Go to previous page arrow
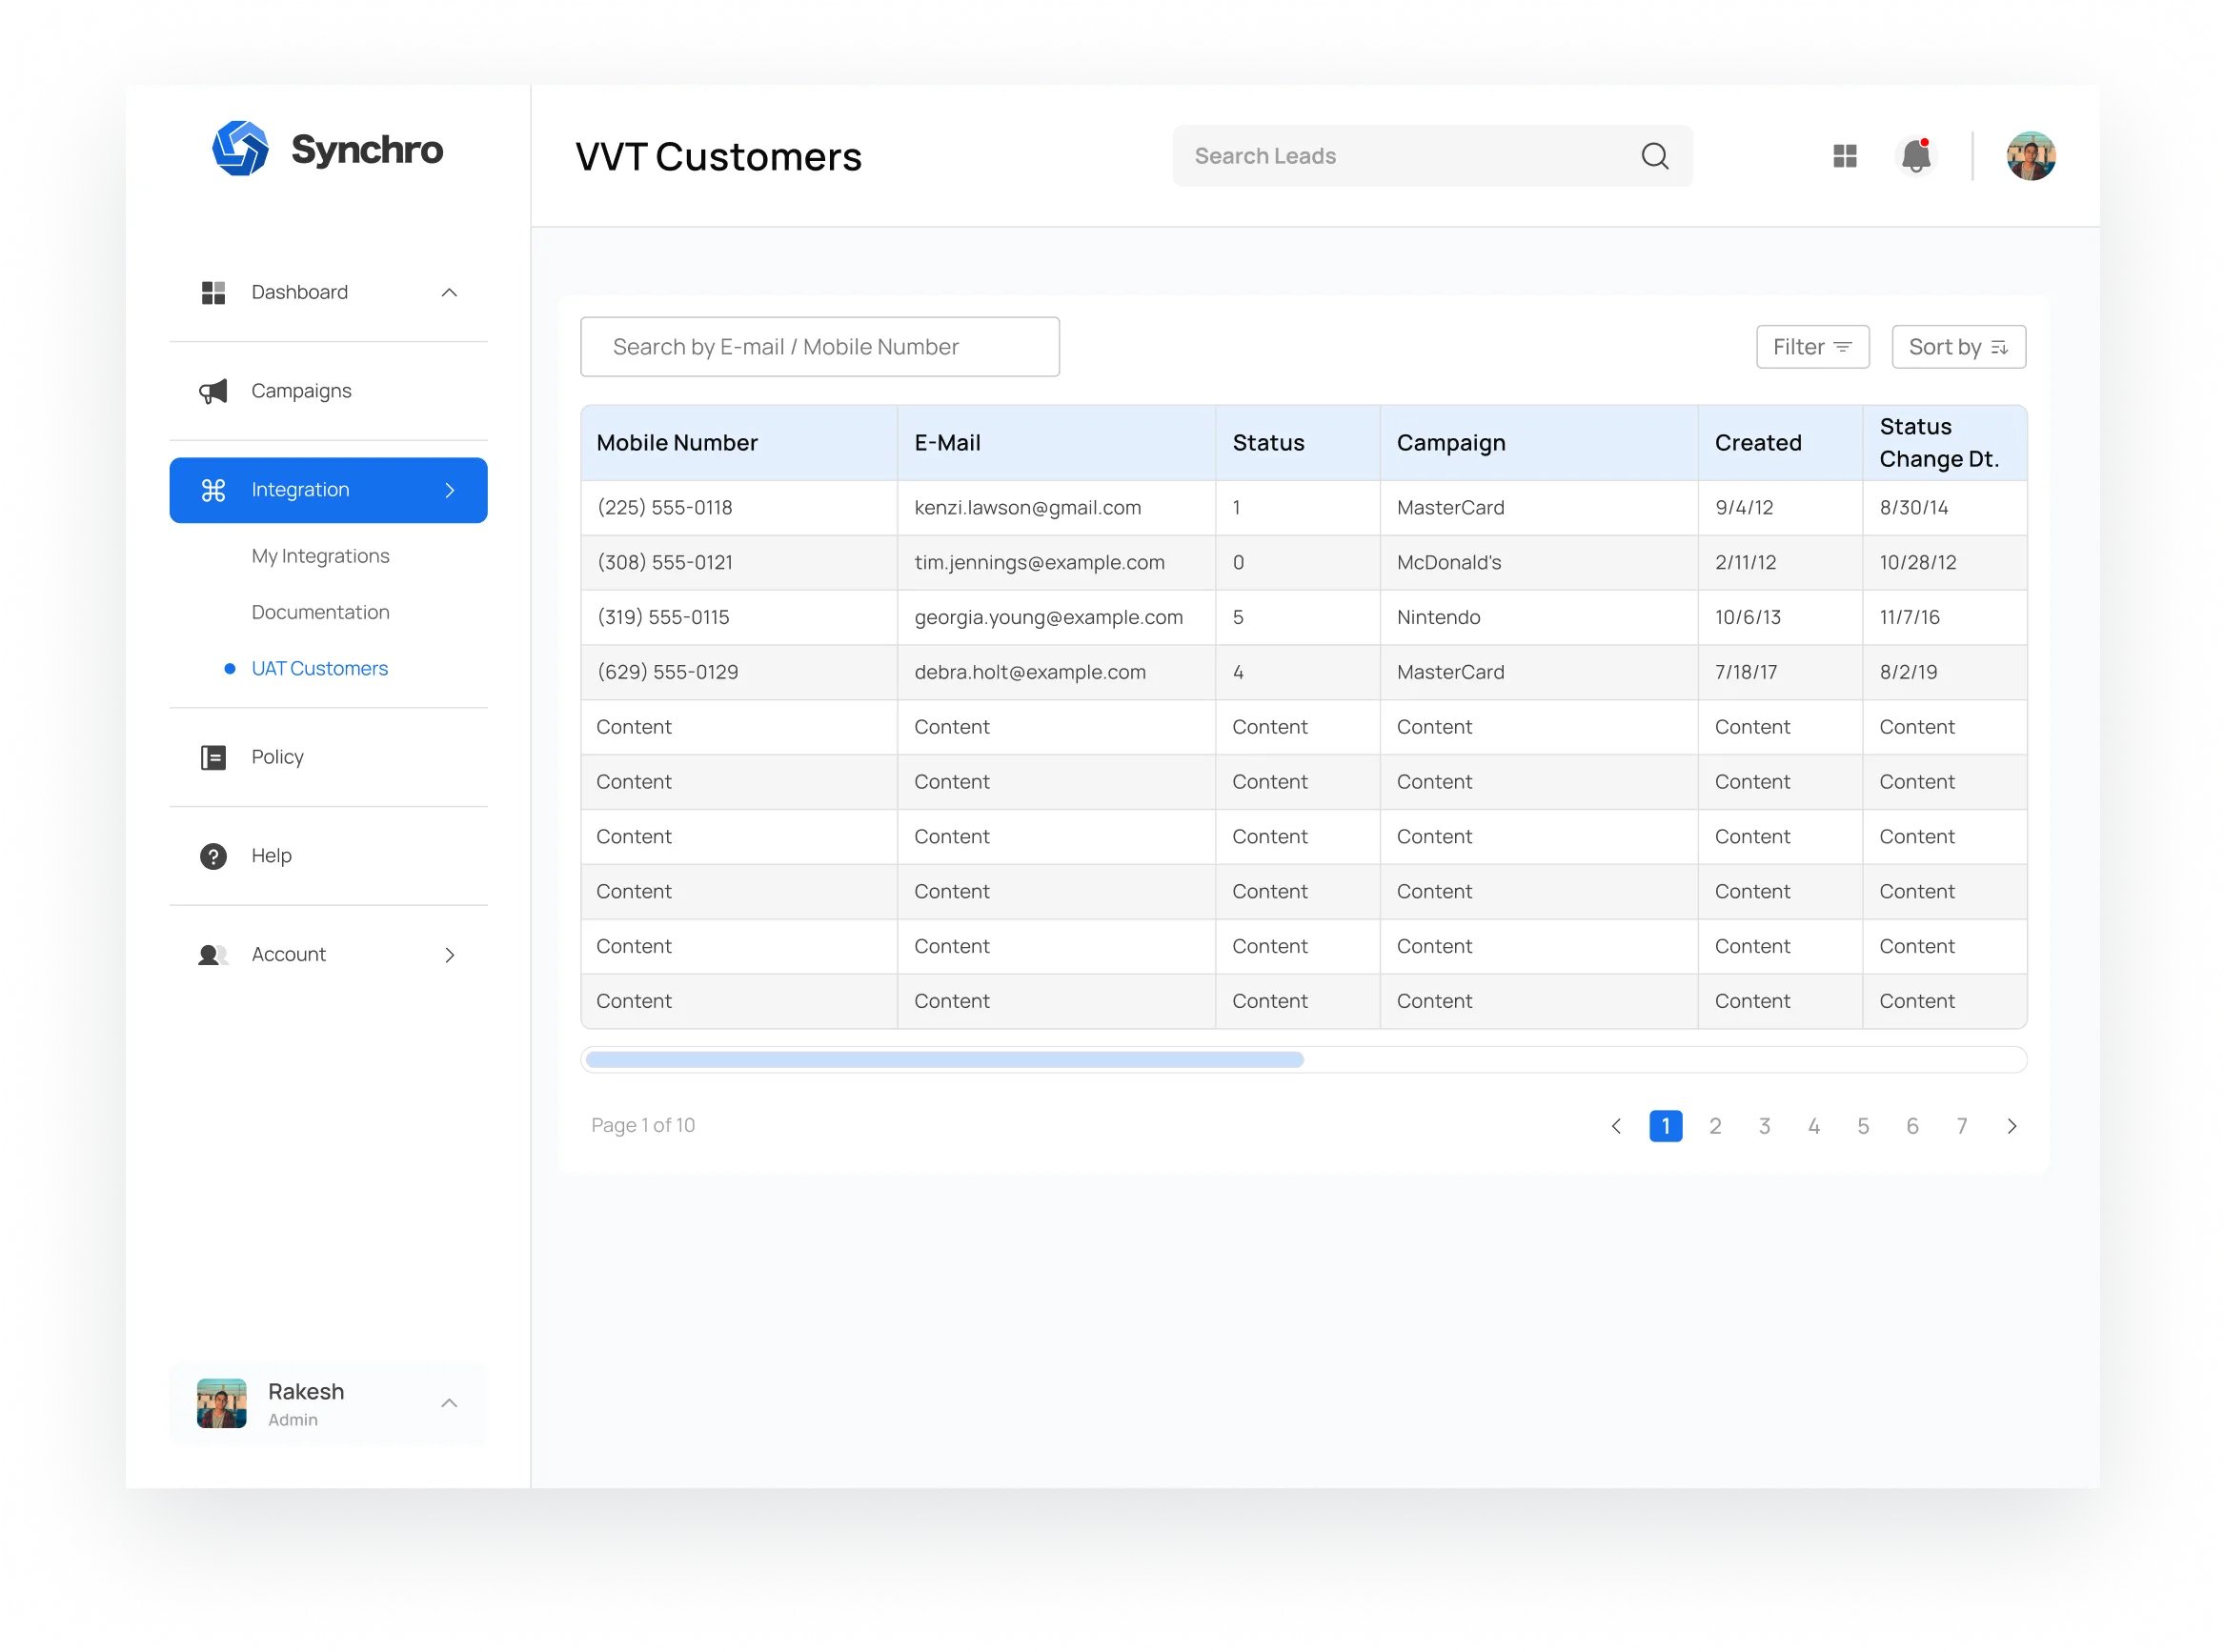This screenshot has height=1652, width=2224. click(x=1615, y=1126)
